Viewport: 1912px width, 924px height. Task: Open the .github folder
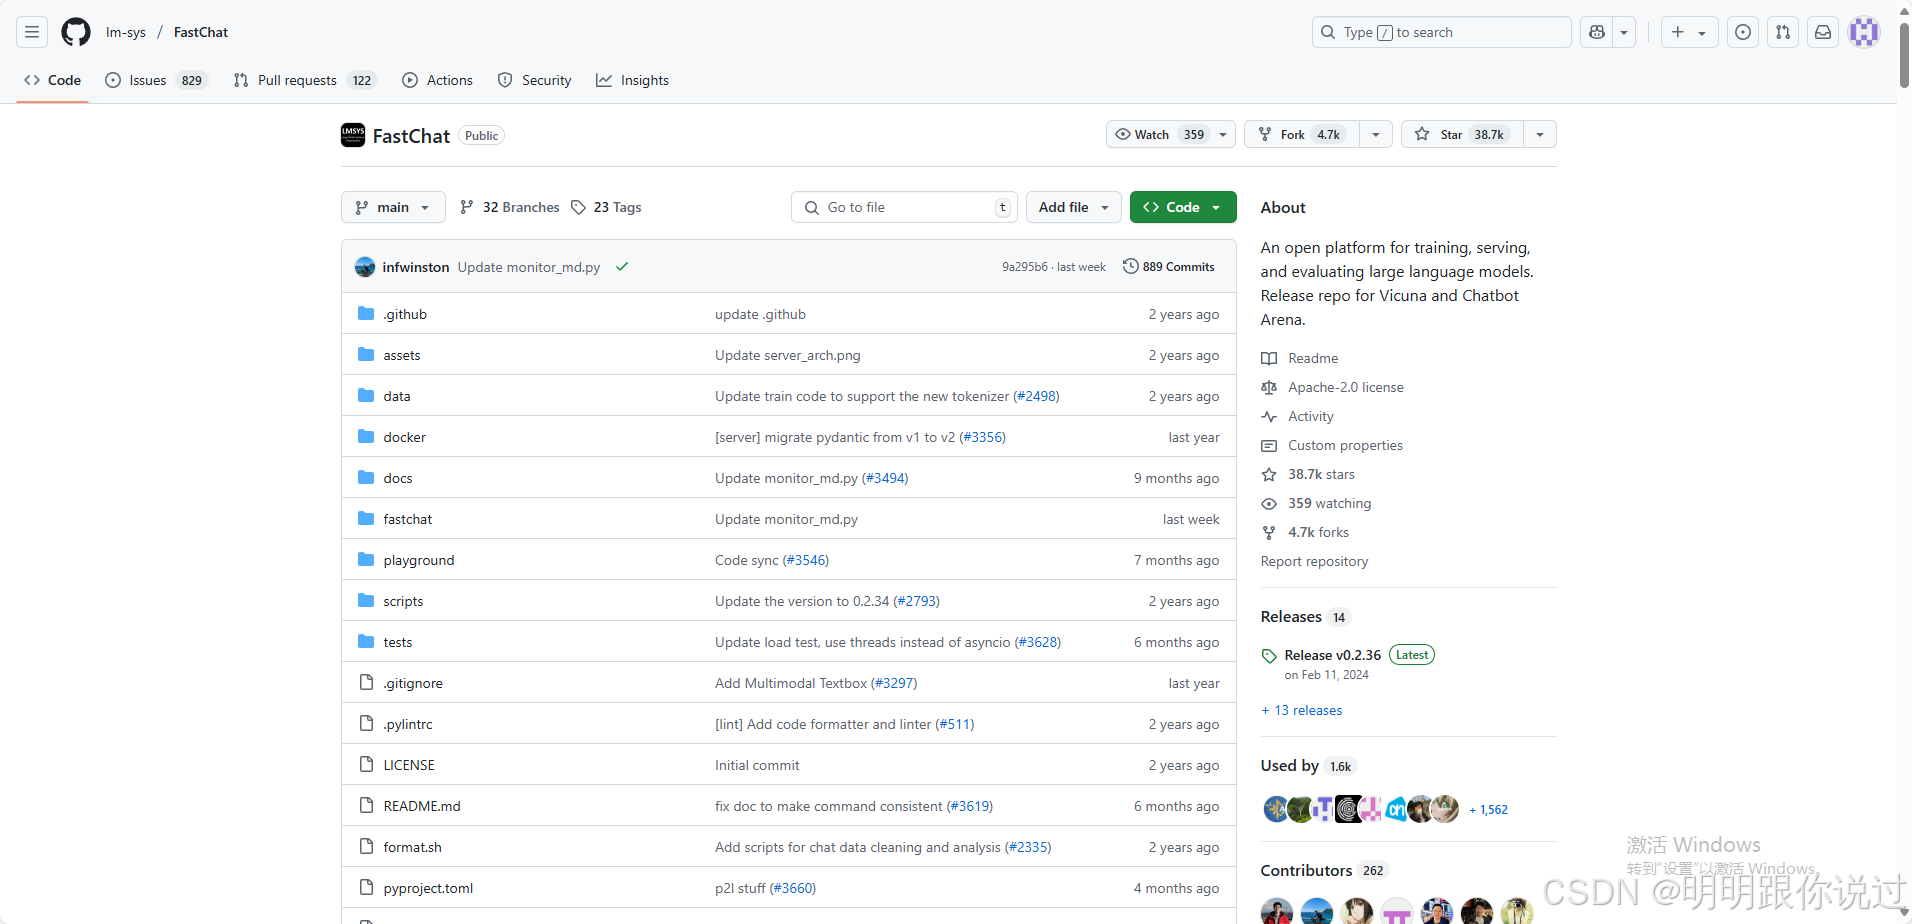(405, 314)
